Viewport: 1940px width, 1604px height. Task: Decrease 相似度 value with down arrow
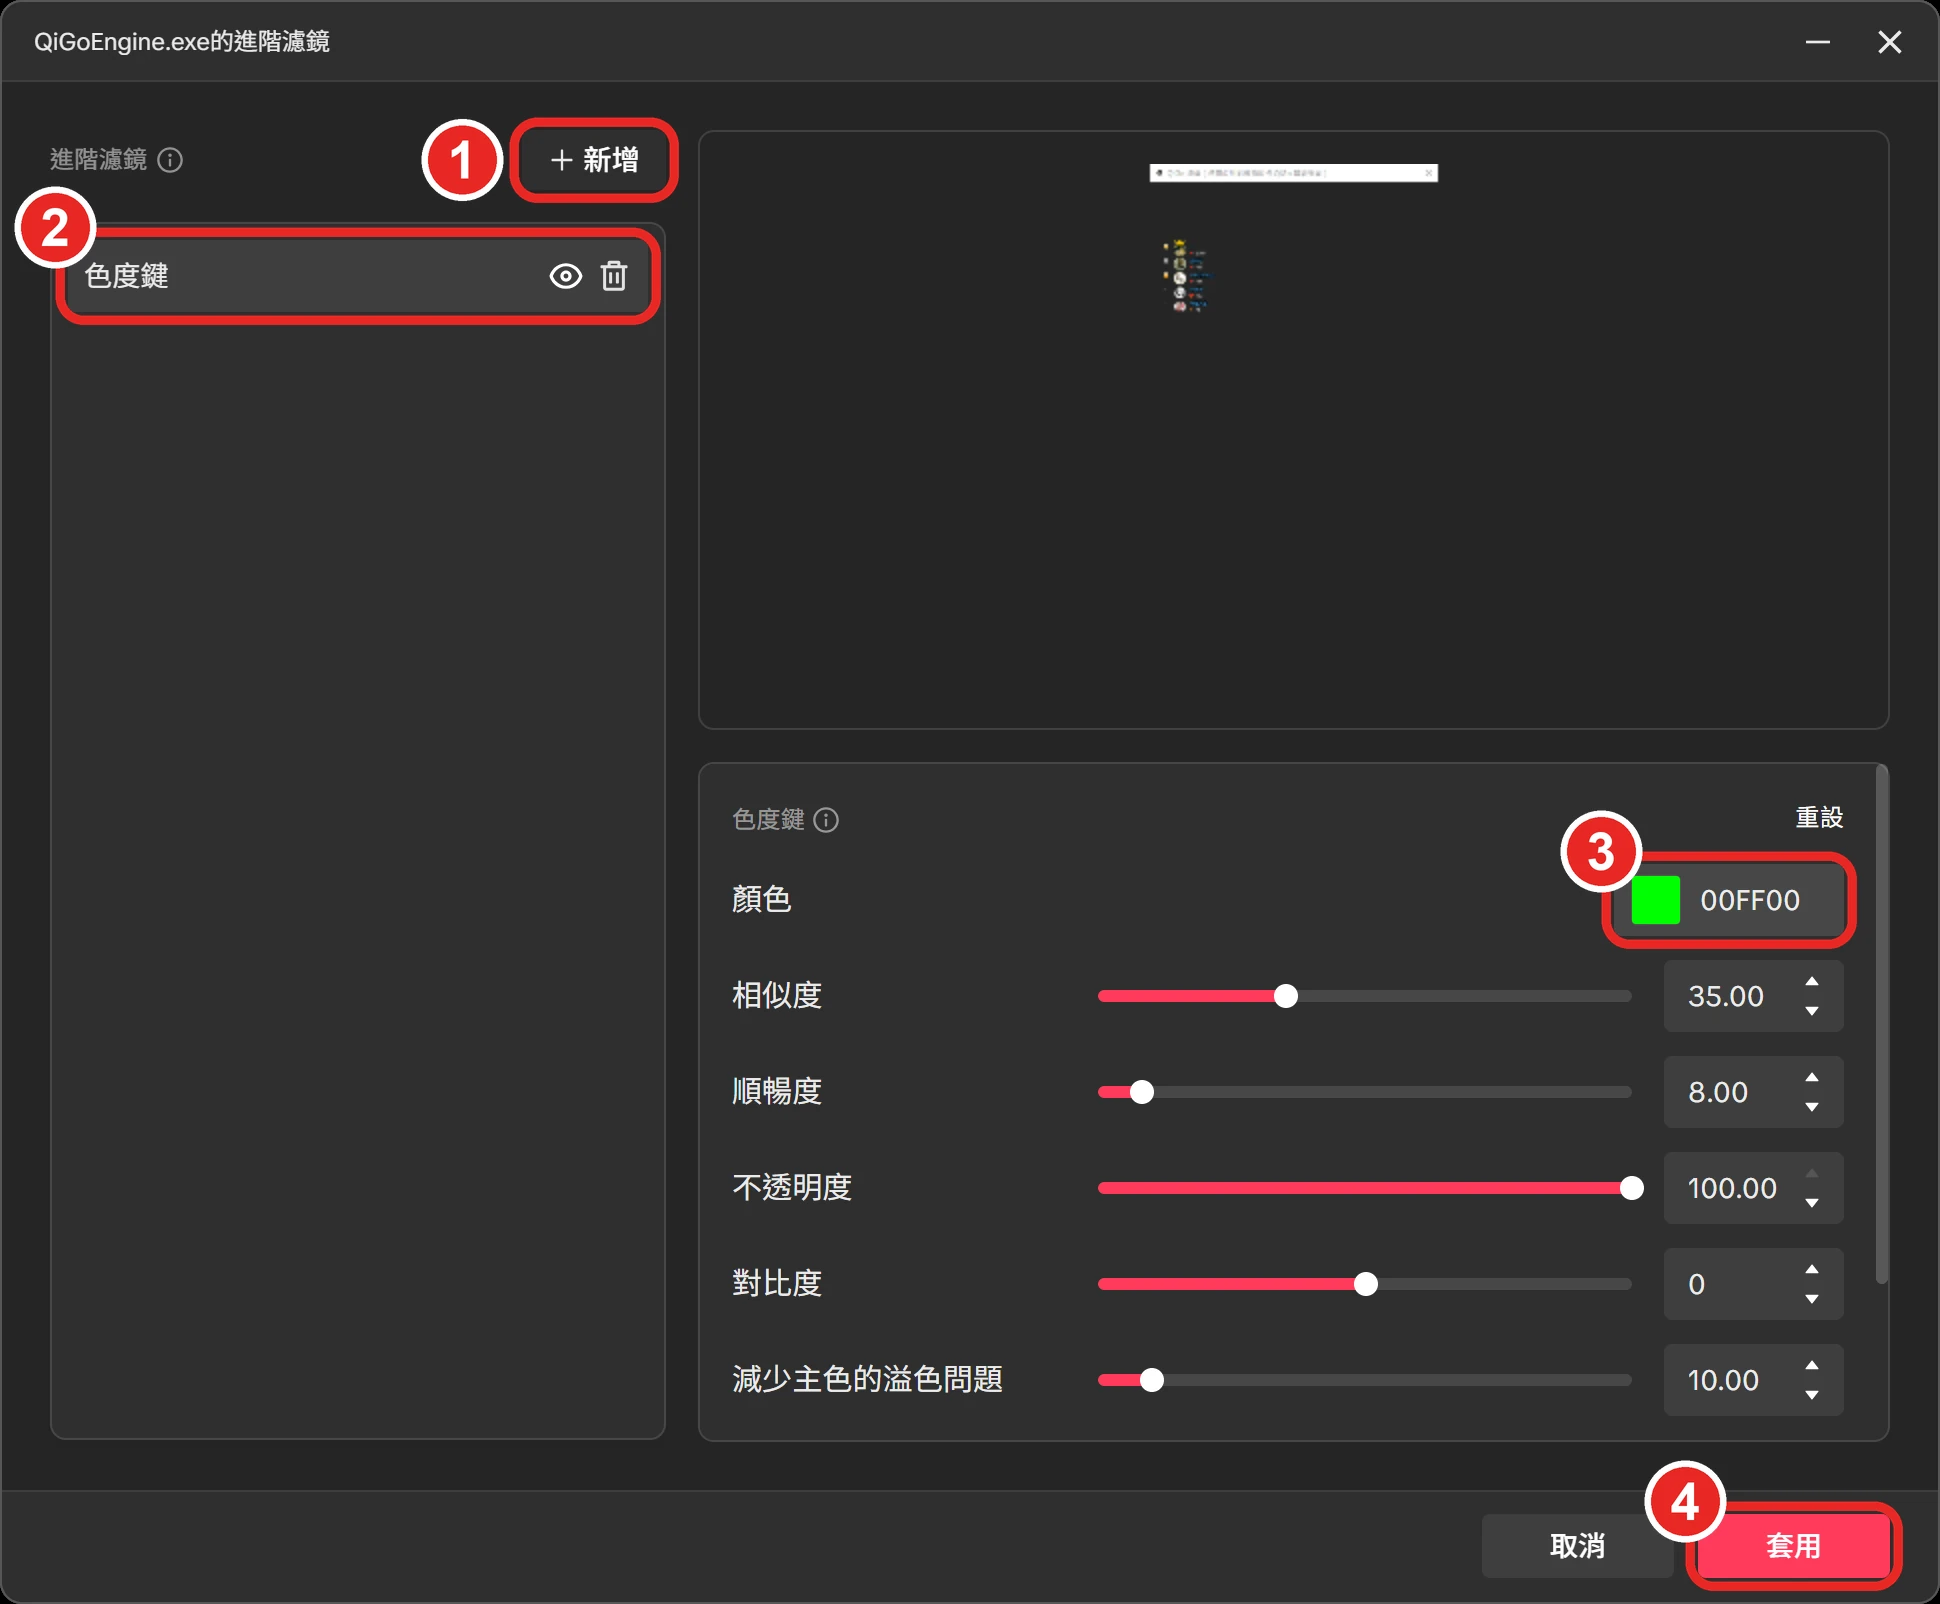tap(1811, 1011)
